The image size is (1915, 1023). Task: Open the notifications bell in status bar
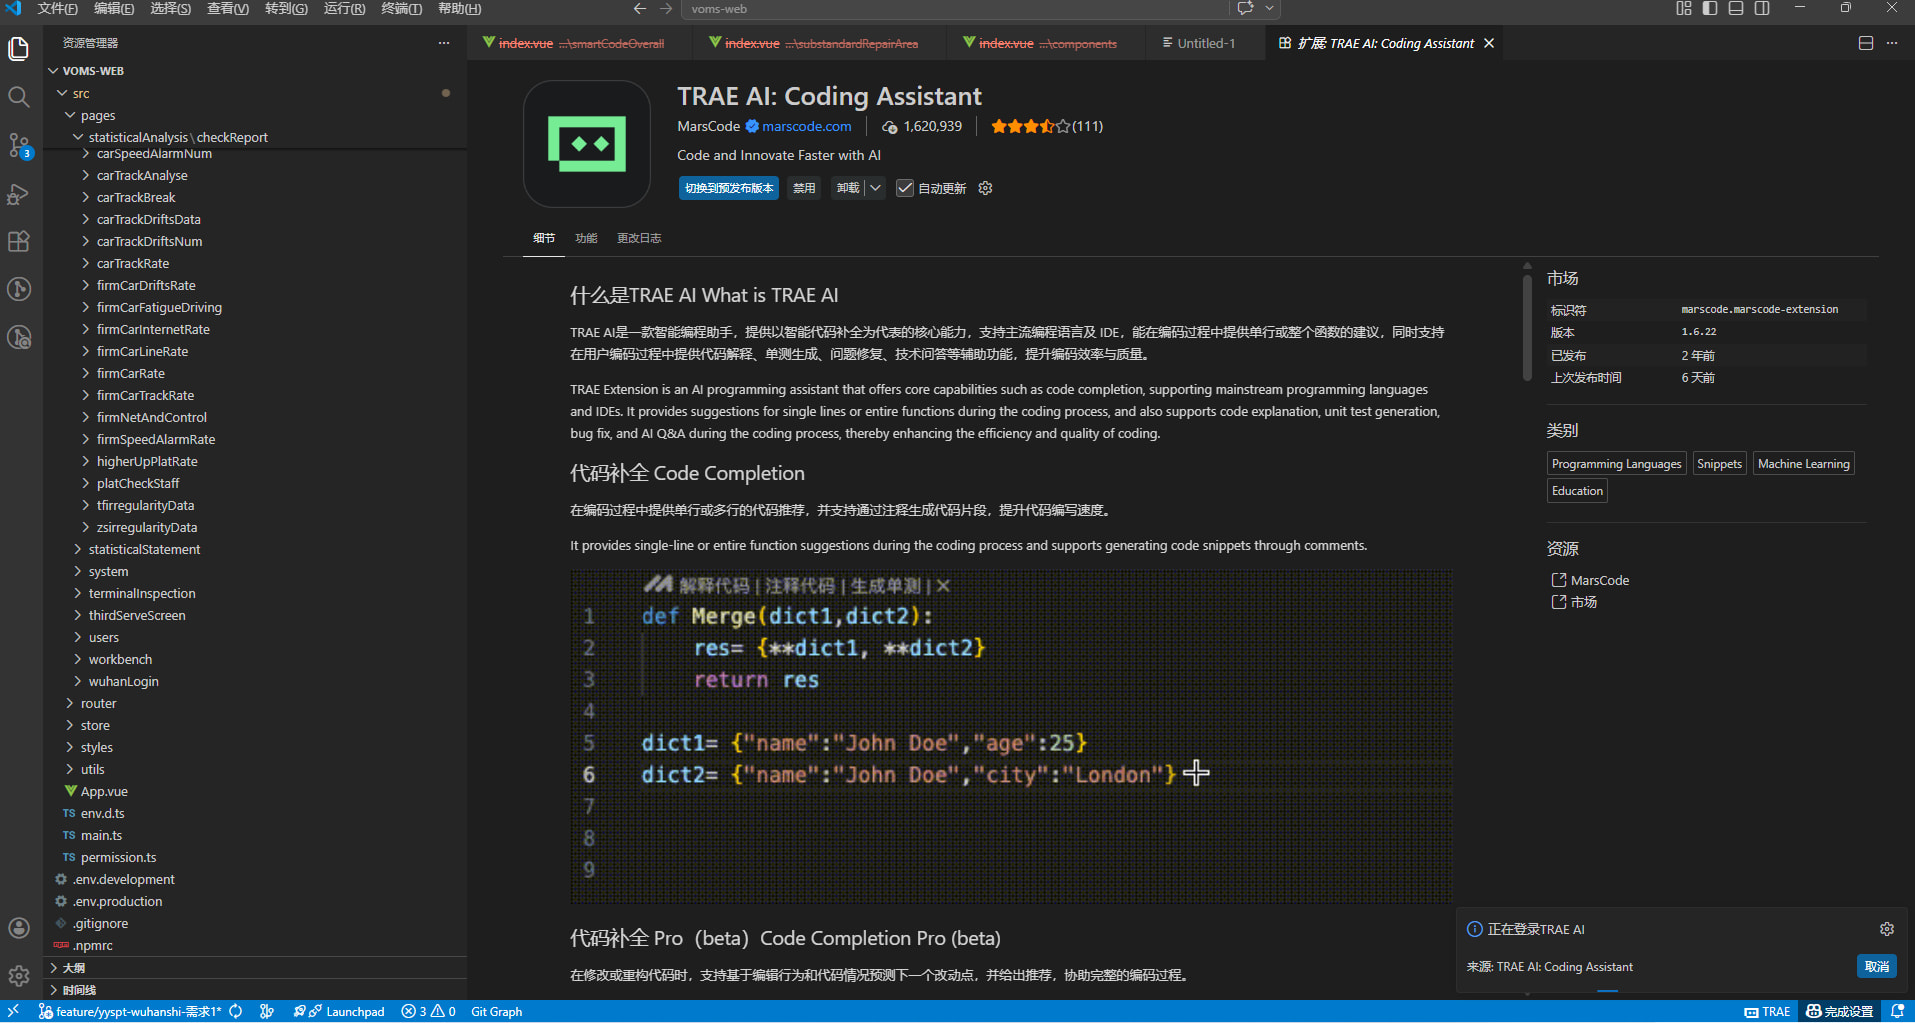[x=1897, y=1011]
